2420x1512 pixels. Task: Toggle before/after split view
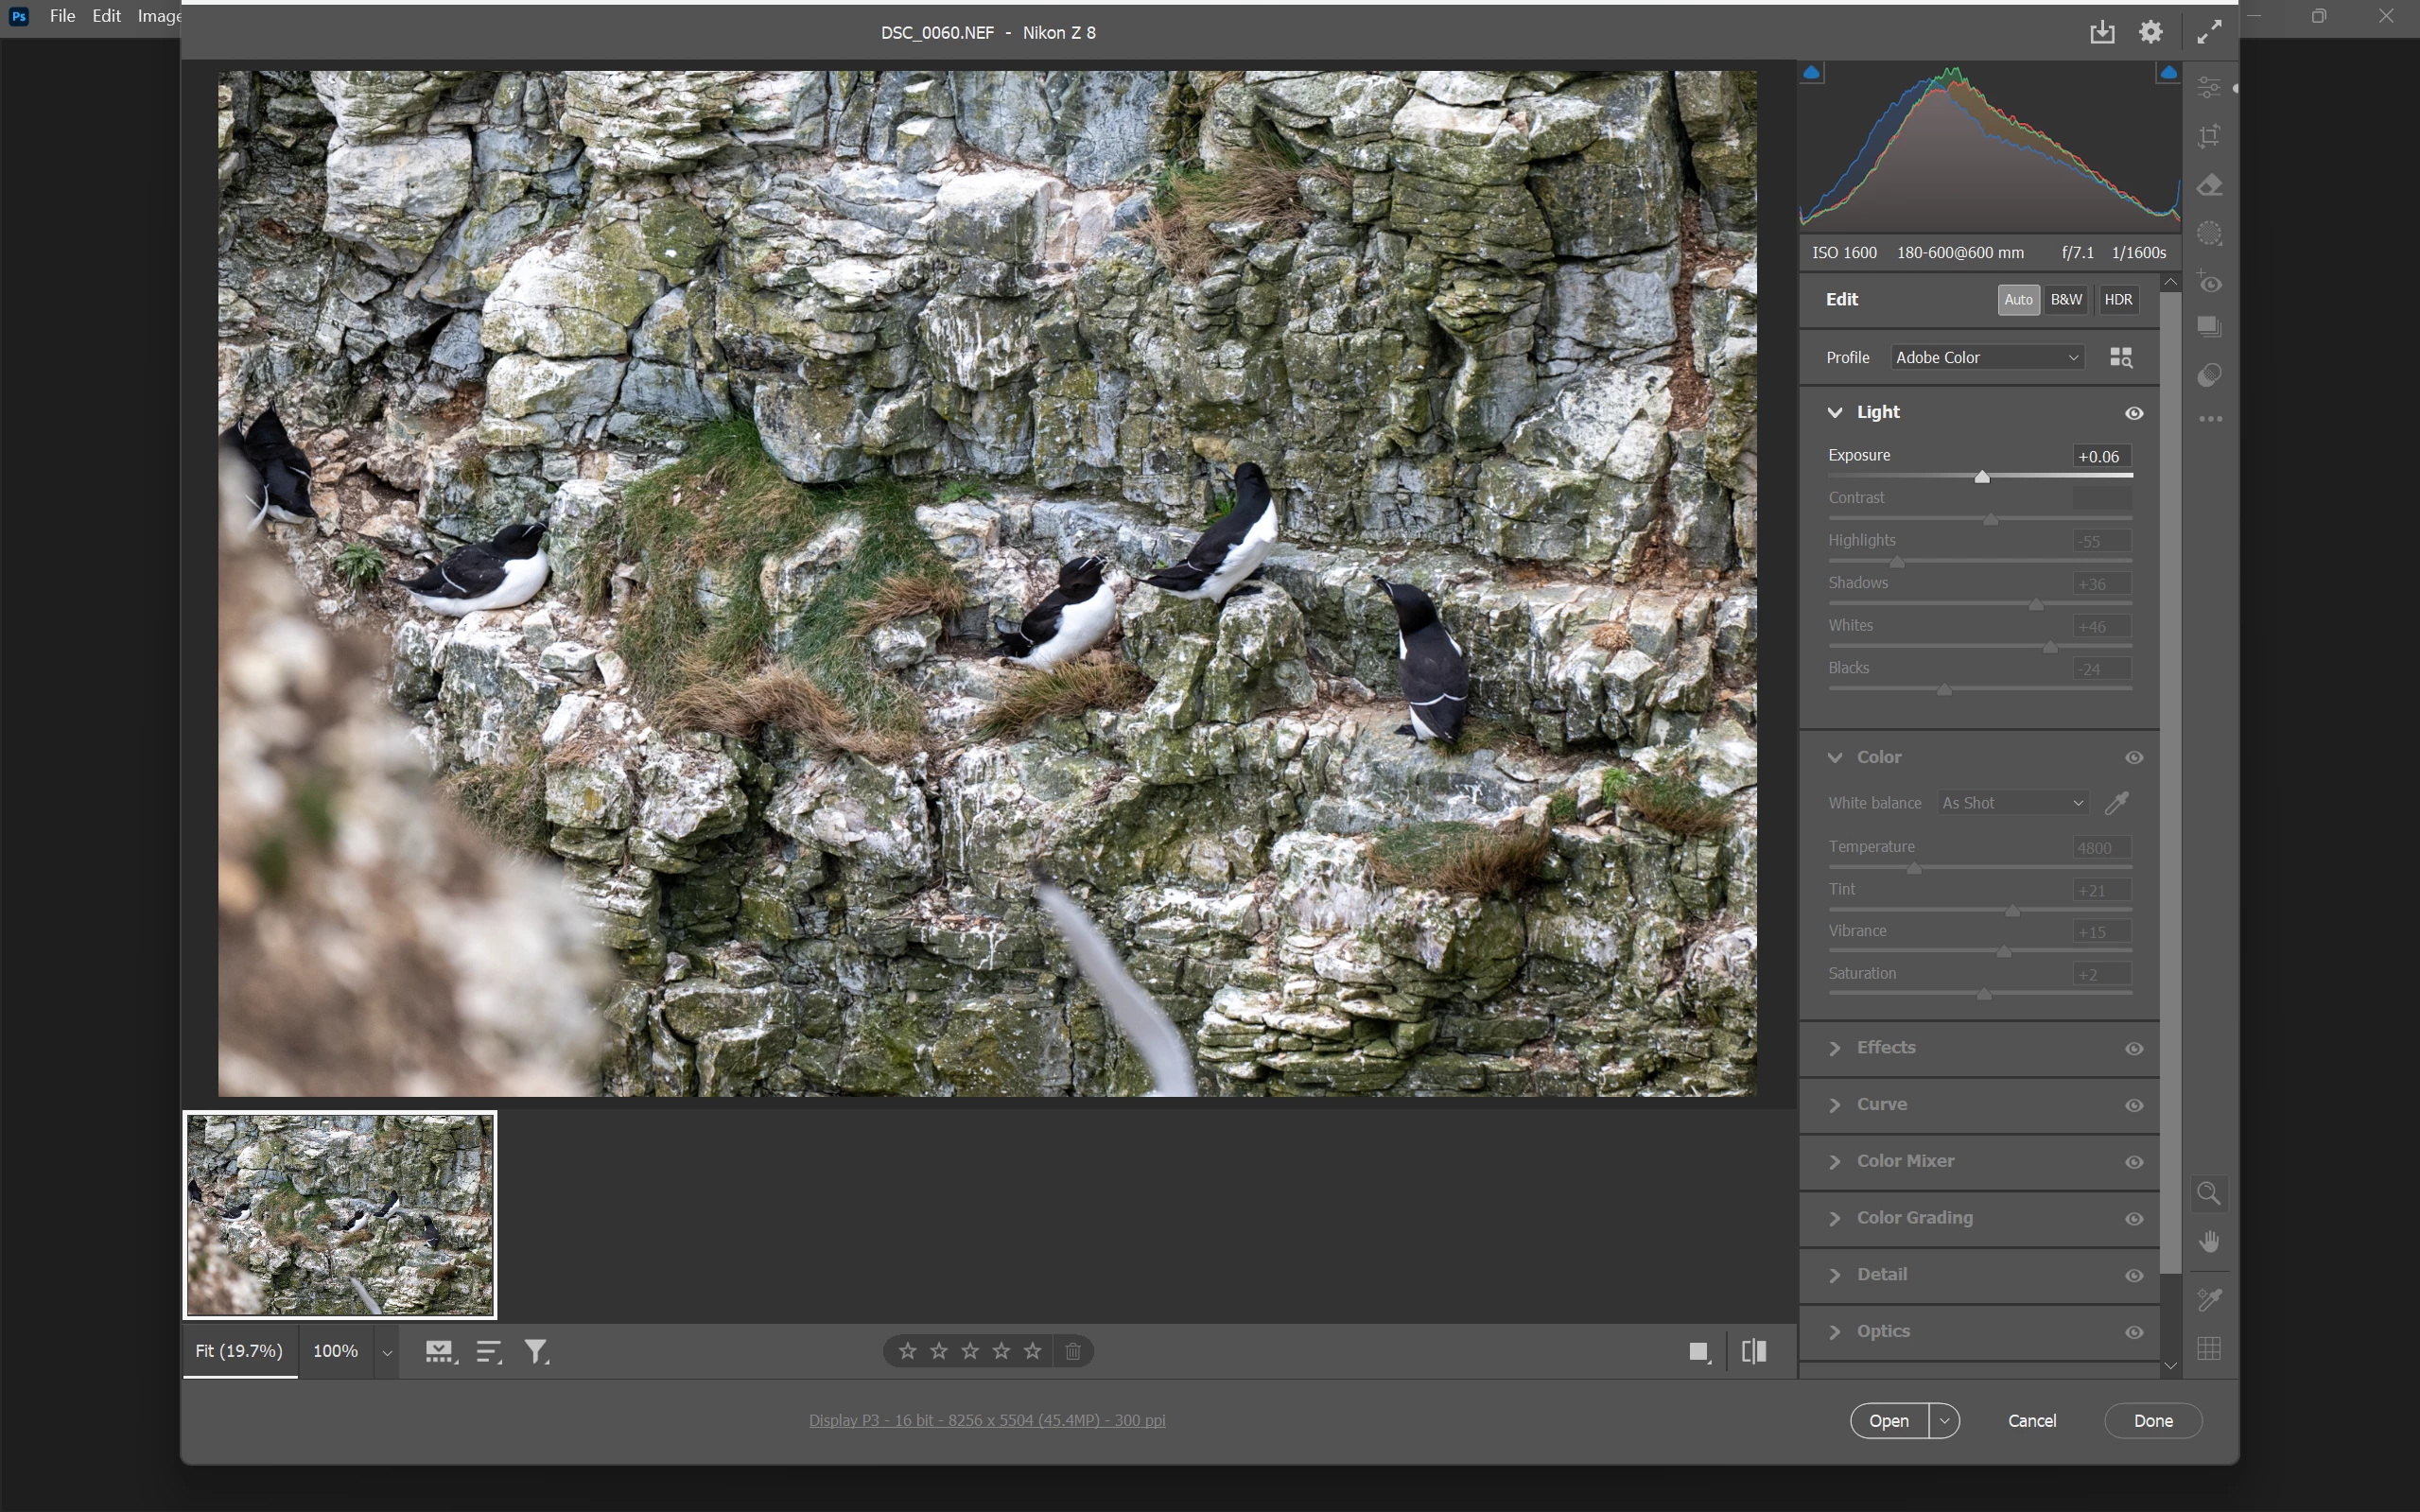1754,1352
